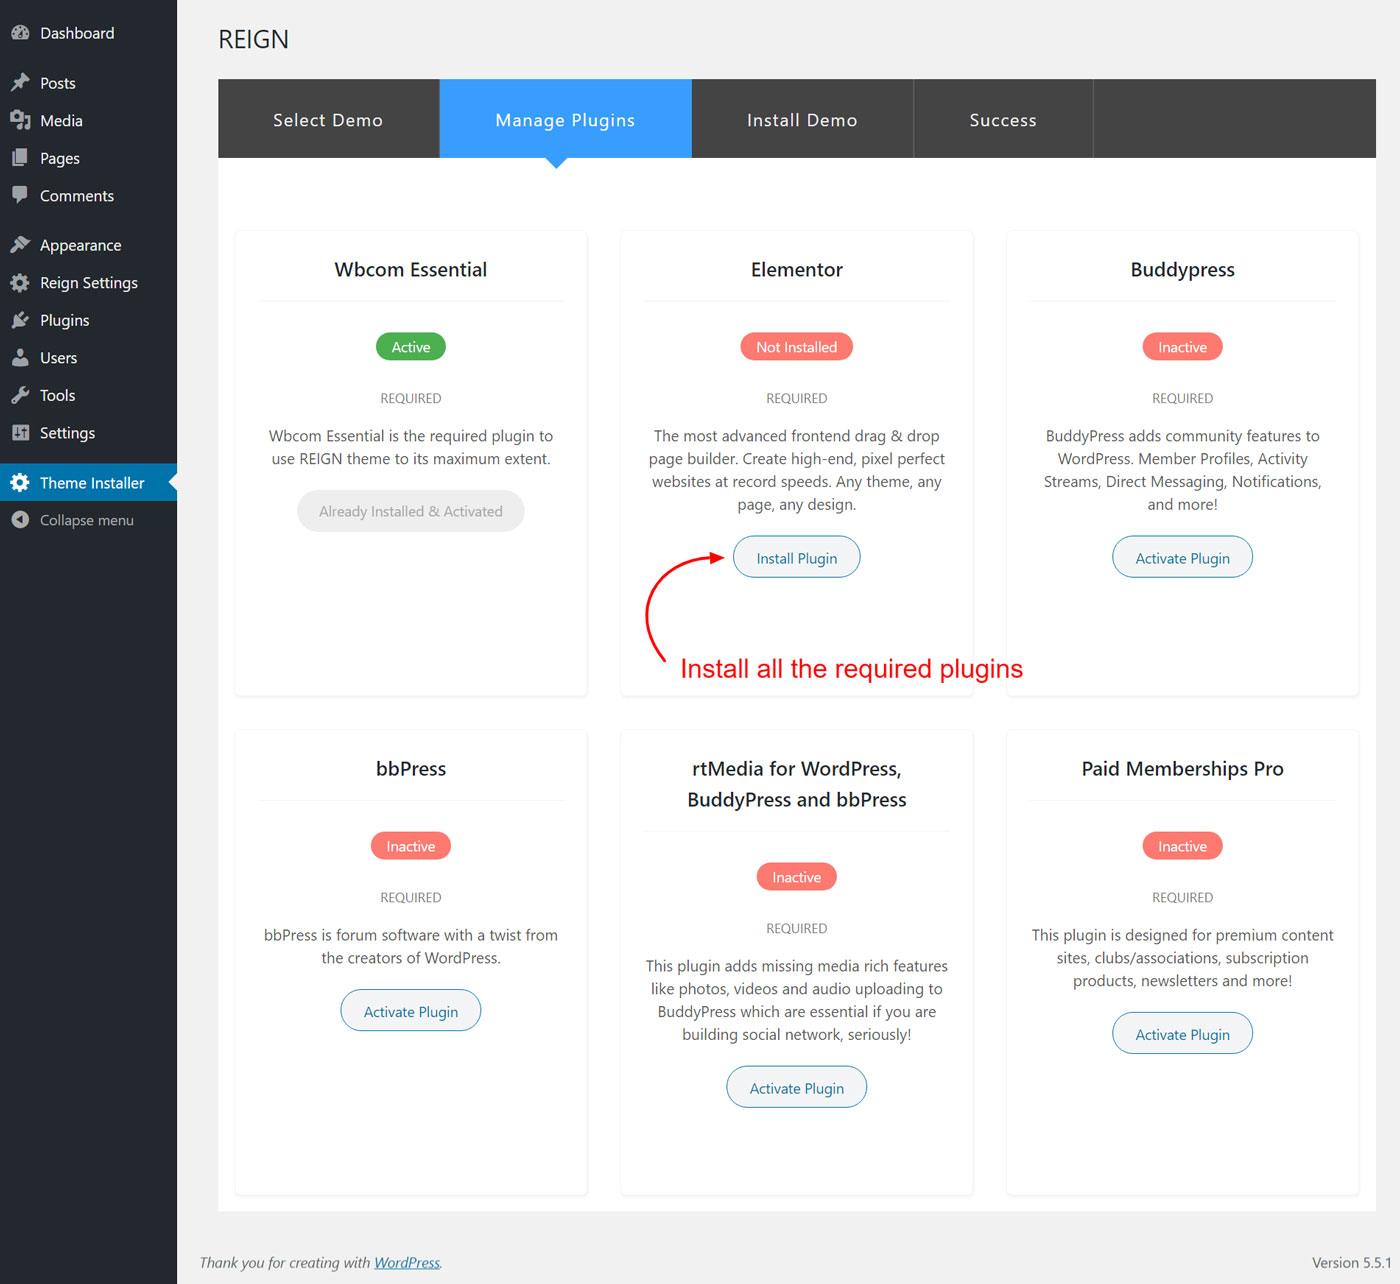Install the Elementor plugin
Viewport: 1400px width, 1284px height.
click(x=797, y=558)
